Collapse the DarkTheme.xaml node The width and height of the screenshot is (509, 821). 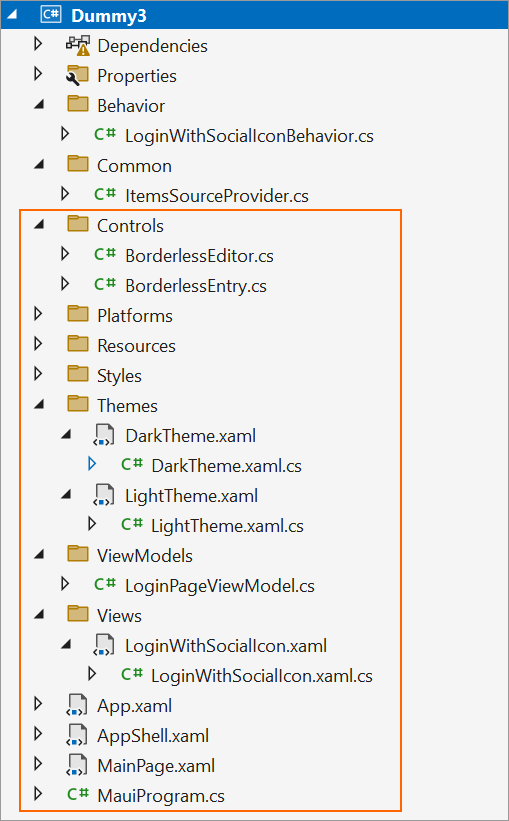coord(66,435)
